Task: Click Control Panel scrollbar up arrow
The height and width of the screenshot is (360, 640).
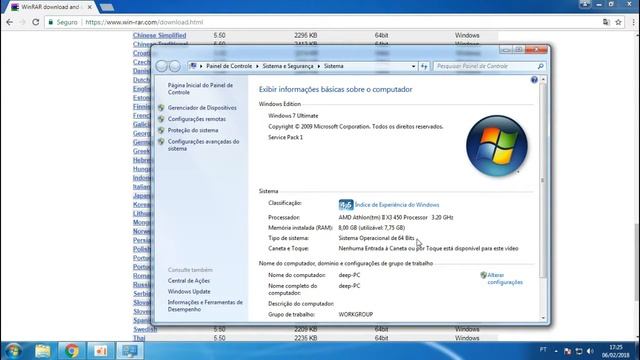Action: point(543,80)
